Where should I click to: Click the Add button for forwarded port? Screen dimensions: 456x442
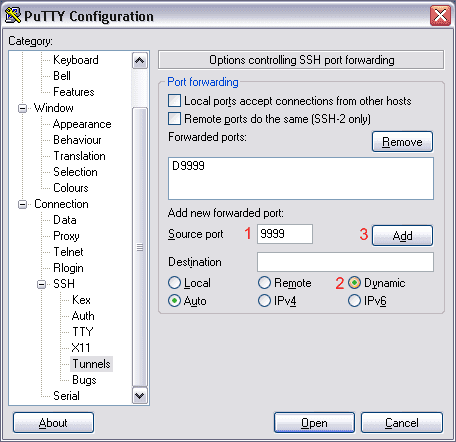pyautogui.click(x=402, y=235)
